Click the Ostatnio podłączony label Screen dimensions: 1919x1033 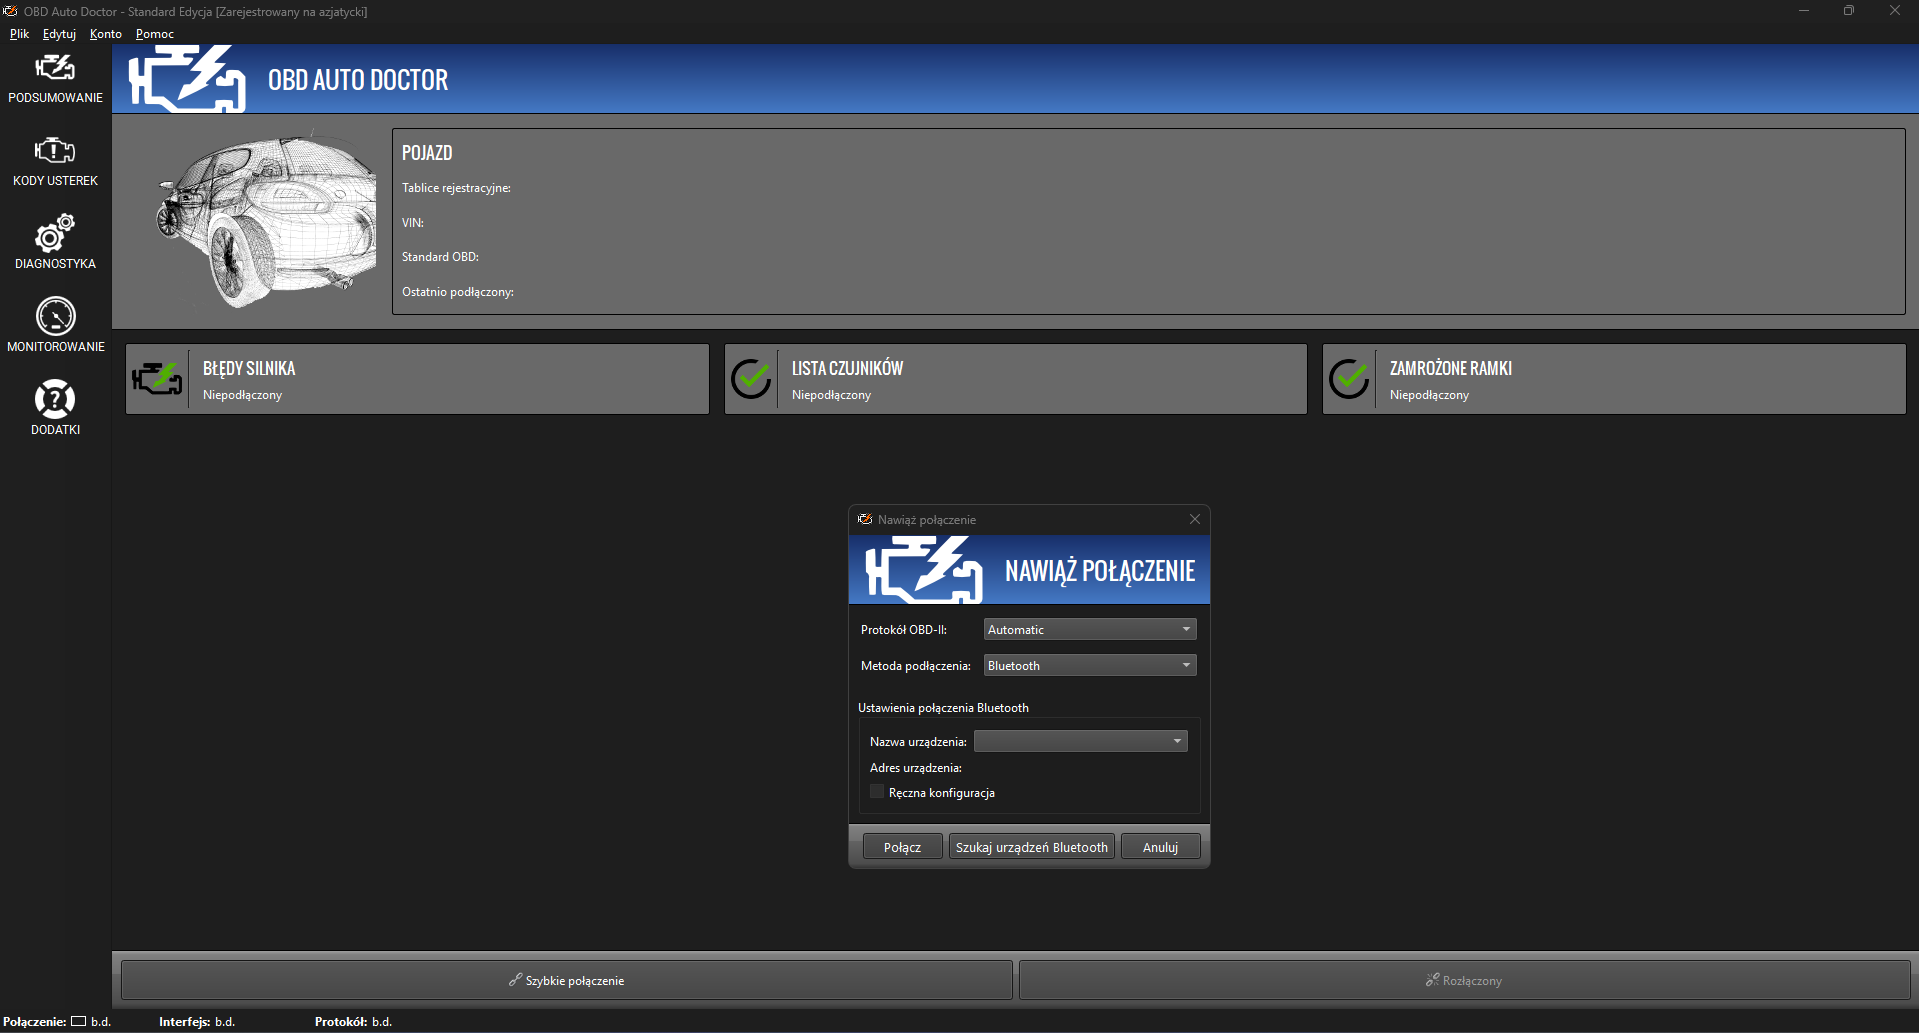(x=458, y=292)
